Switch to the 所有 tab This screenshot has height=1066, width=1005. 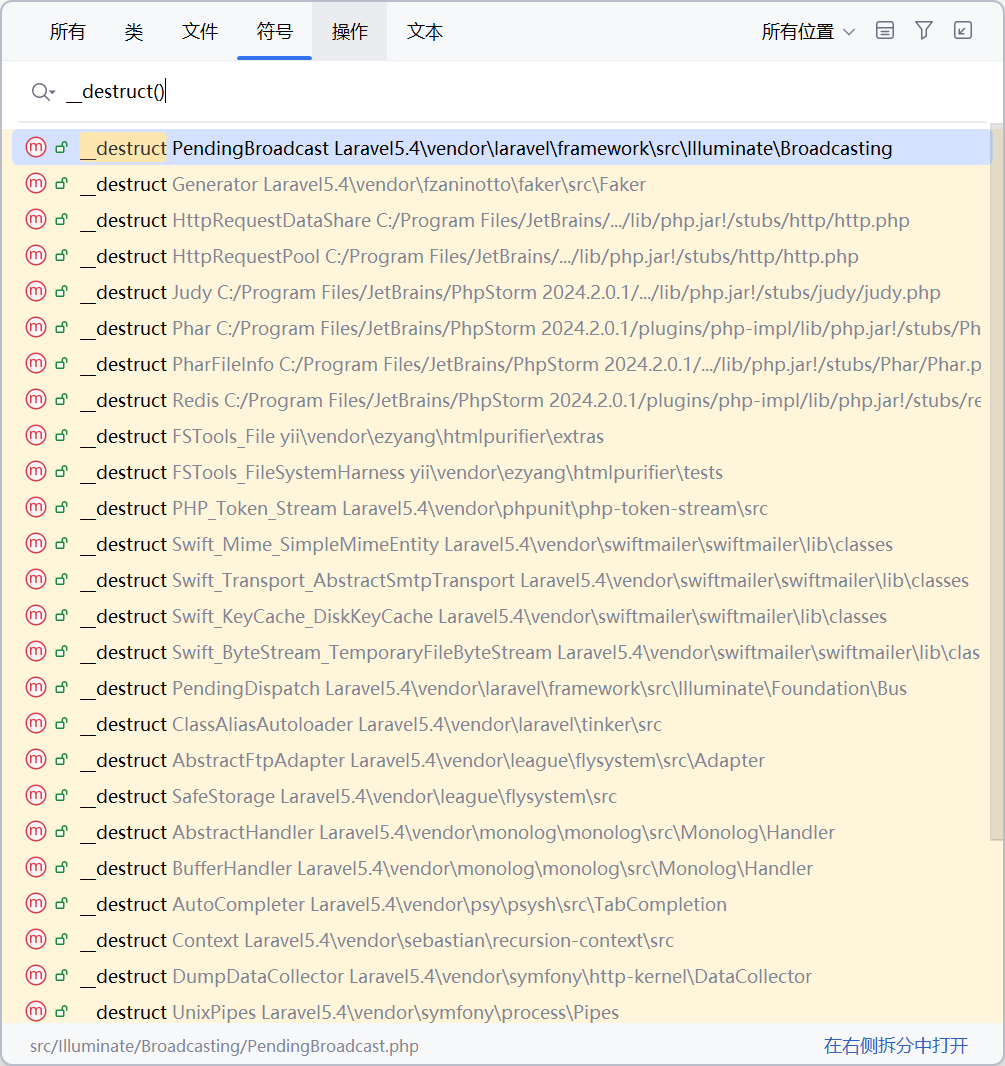click(67, 31)
